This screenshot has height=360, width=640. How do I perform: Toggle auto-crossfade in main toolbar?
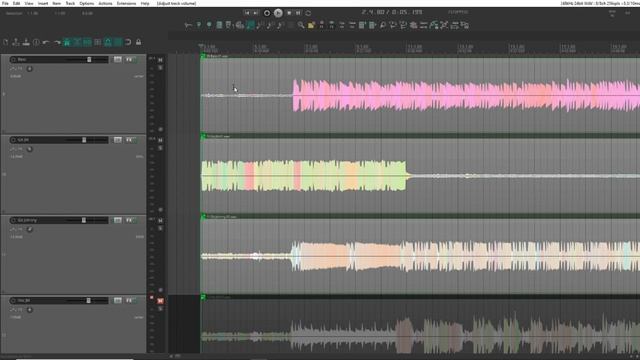(x=77, y=42)
